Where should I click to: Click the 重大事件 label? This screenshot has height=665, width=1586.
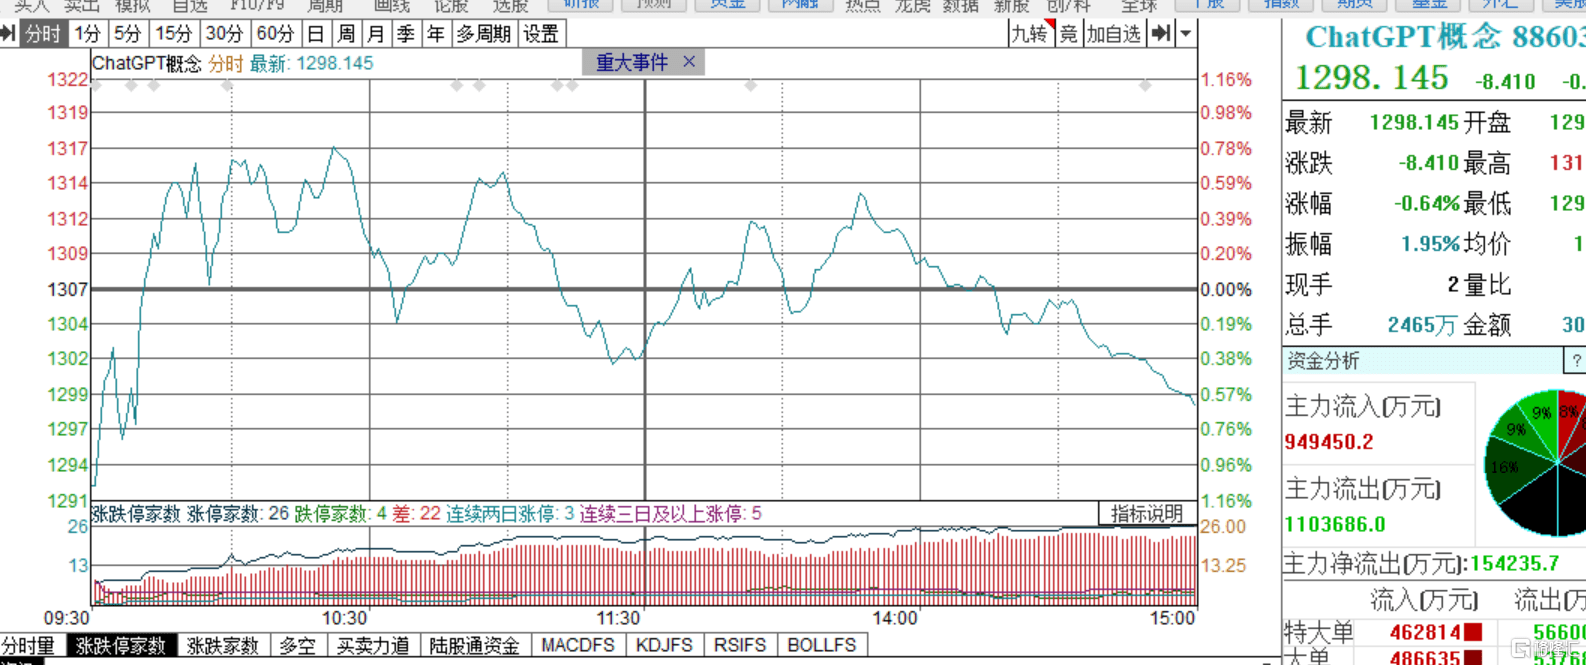pos(631,62)
